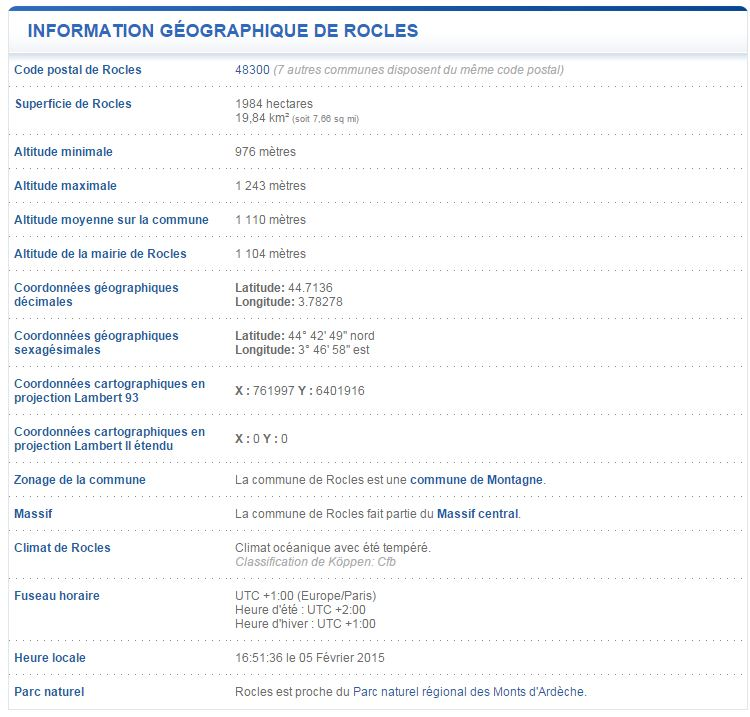Select the text about 'Monts d'Ardèche' park
This screenshot has height=717, width=750.
pyautogui.click(x=410, y=692)
